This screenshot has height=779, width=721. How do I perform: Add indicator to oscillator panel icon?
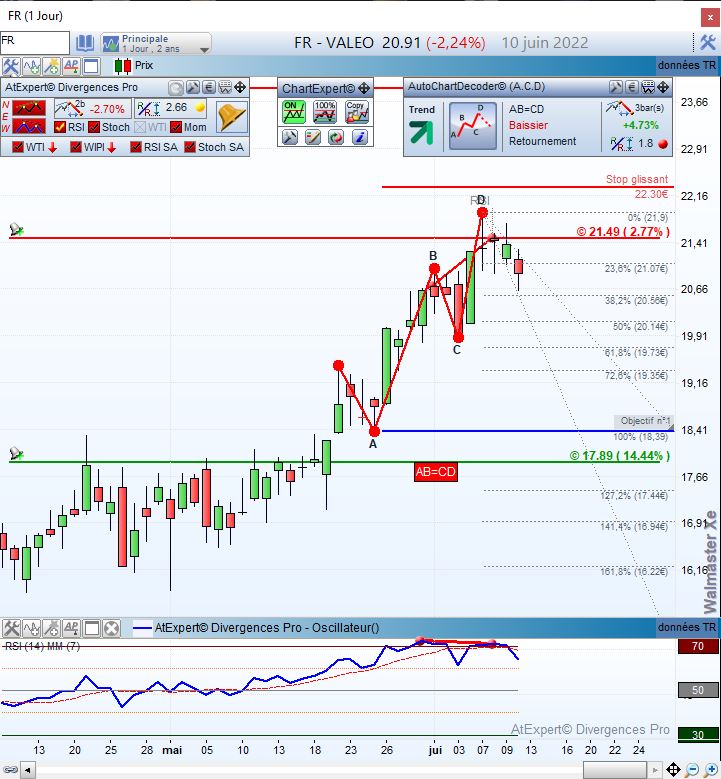(x=31, y=628)
